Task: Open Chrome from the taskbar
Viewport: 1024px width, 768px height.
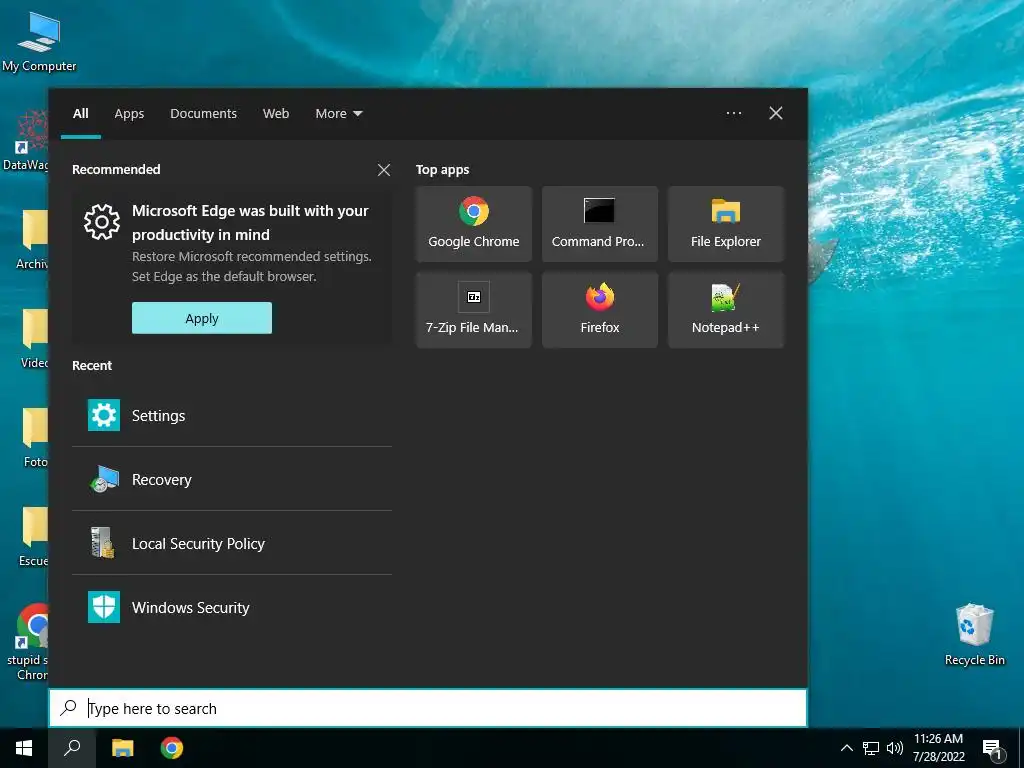Action: pos(172,748)
